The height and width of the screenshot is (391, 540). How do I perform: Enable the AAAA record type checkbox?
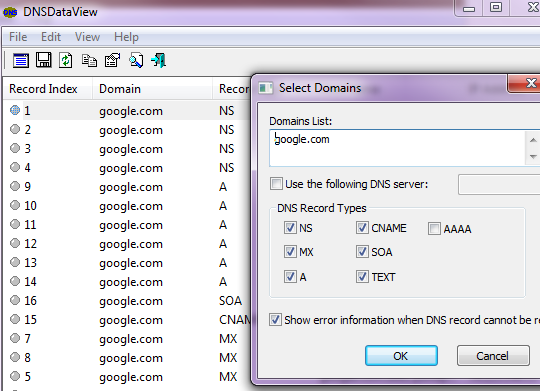click(434, 229)
